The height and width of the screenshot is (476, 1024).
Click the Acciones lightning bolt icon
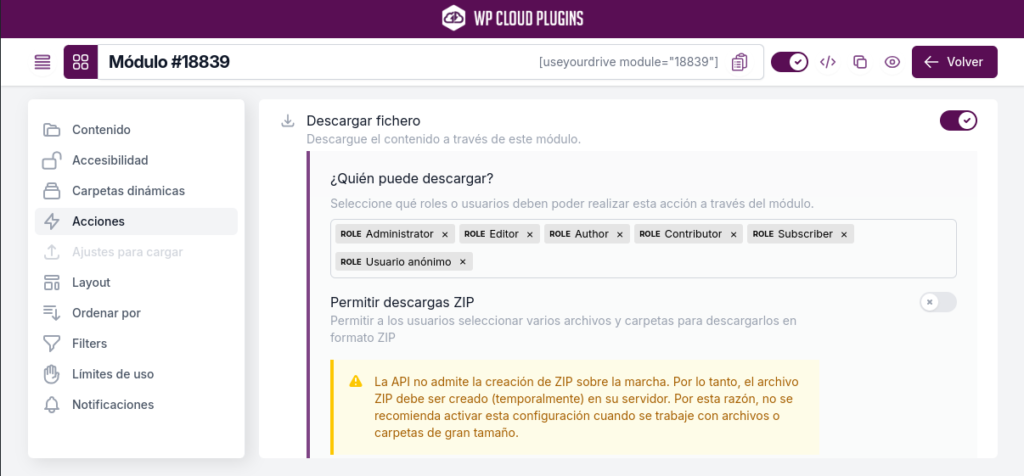(x=52, y=221)
